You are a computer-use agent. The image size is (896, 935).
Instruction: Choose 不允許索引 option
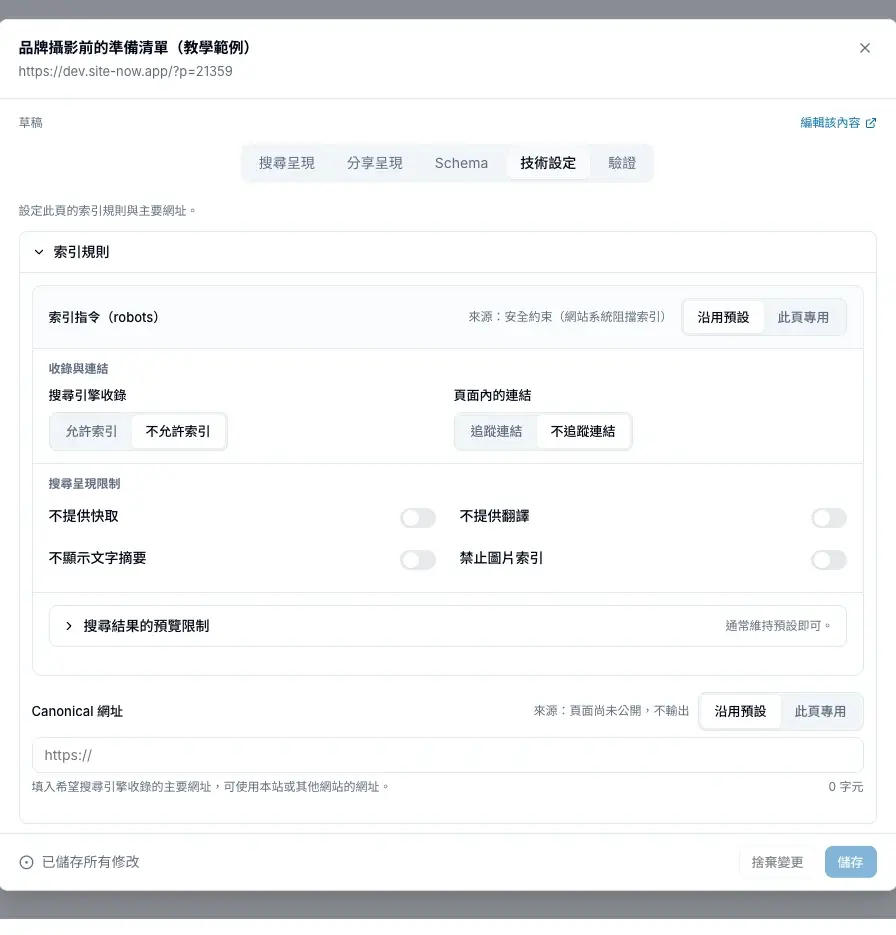[178, 432]
